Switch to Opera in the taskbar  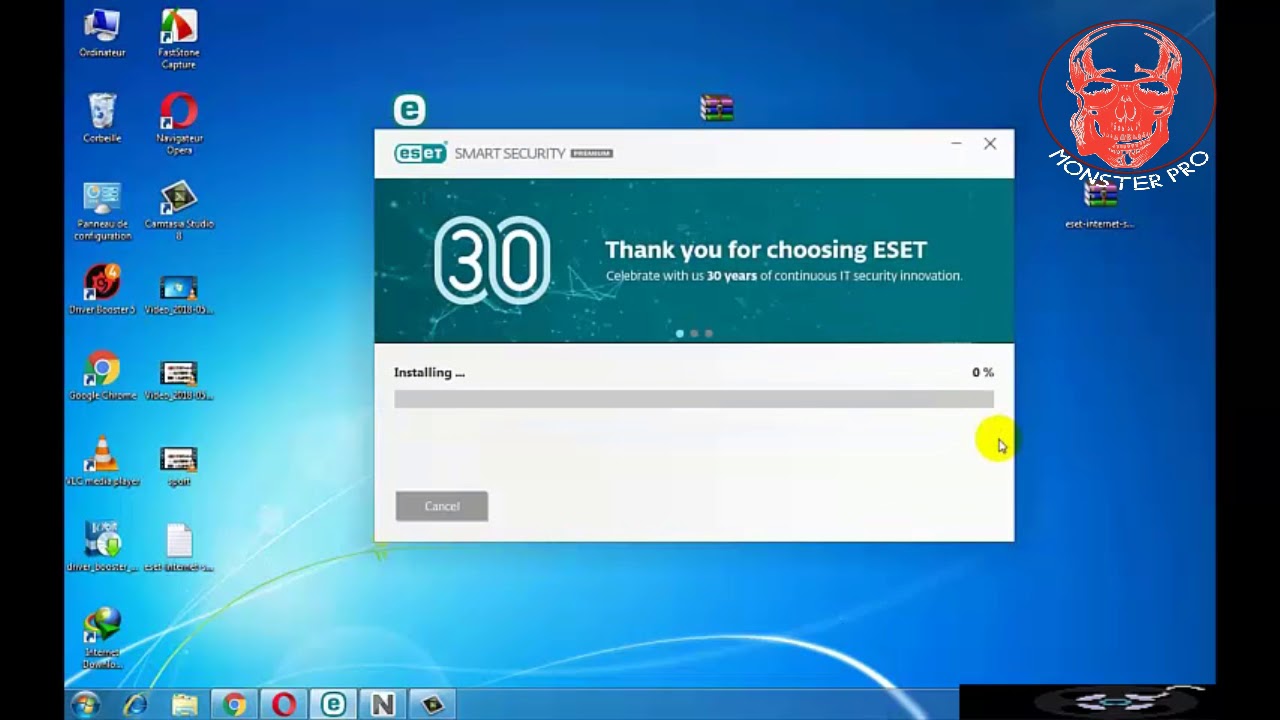tap(284, 704)
